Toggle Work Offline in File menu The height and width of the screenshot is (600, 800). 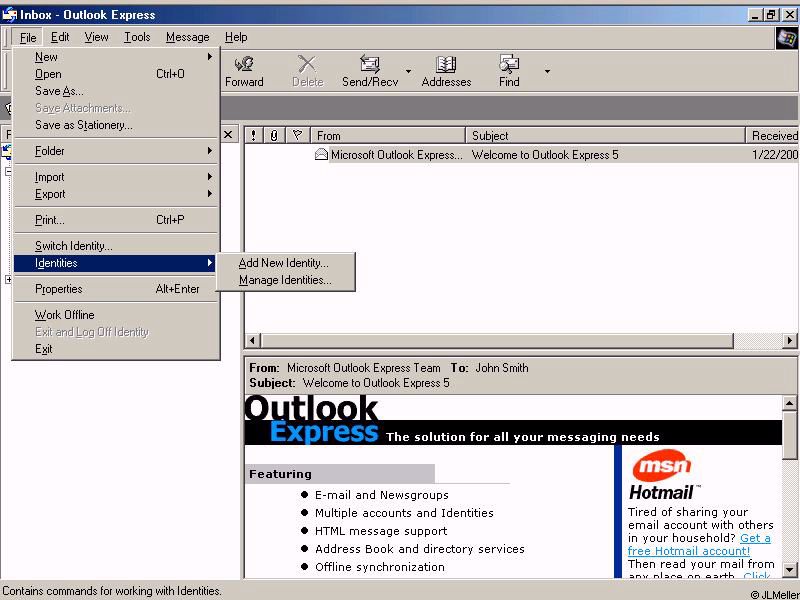(65, 315)
